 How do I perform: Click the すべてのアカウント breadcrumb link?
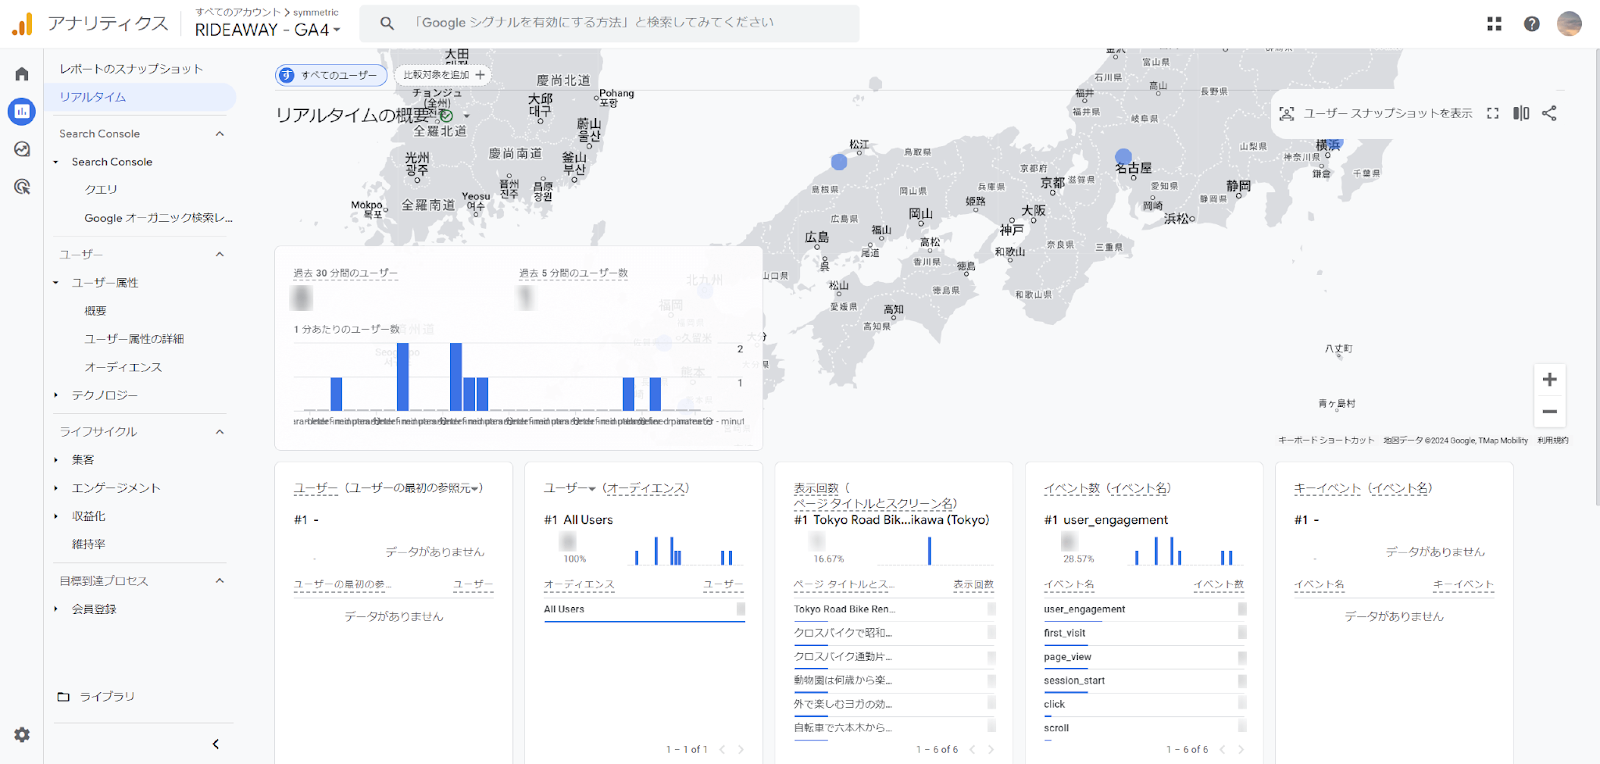point(238,12)
